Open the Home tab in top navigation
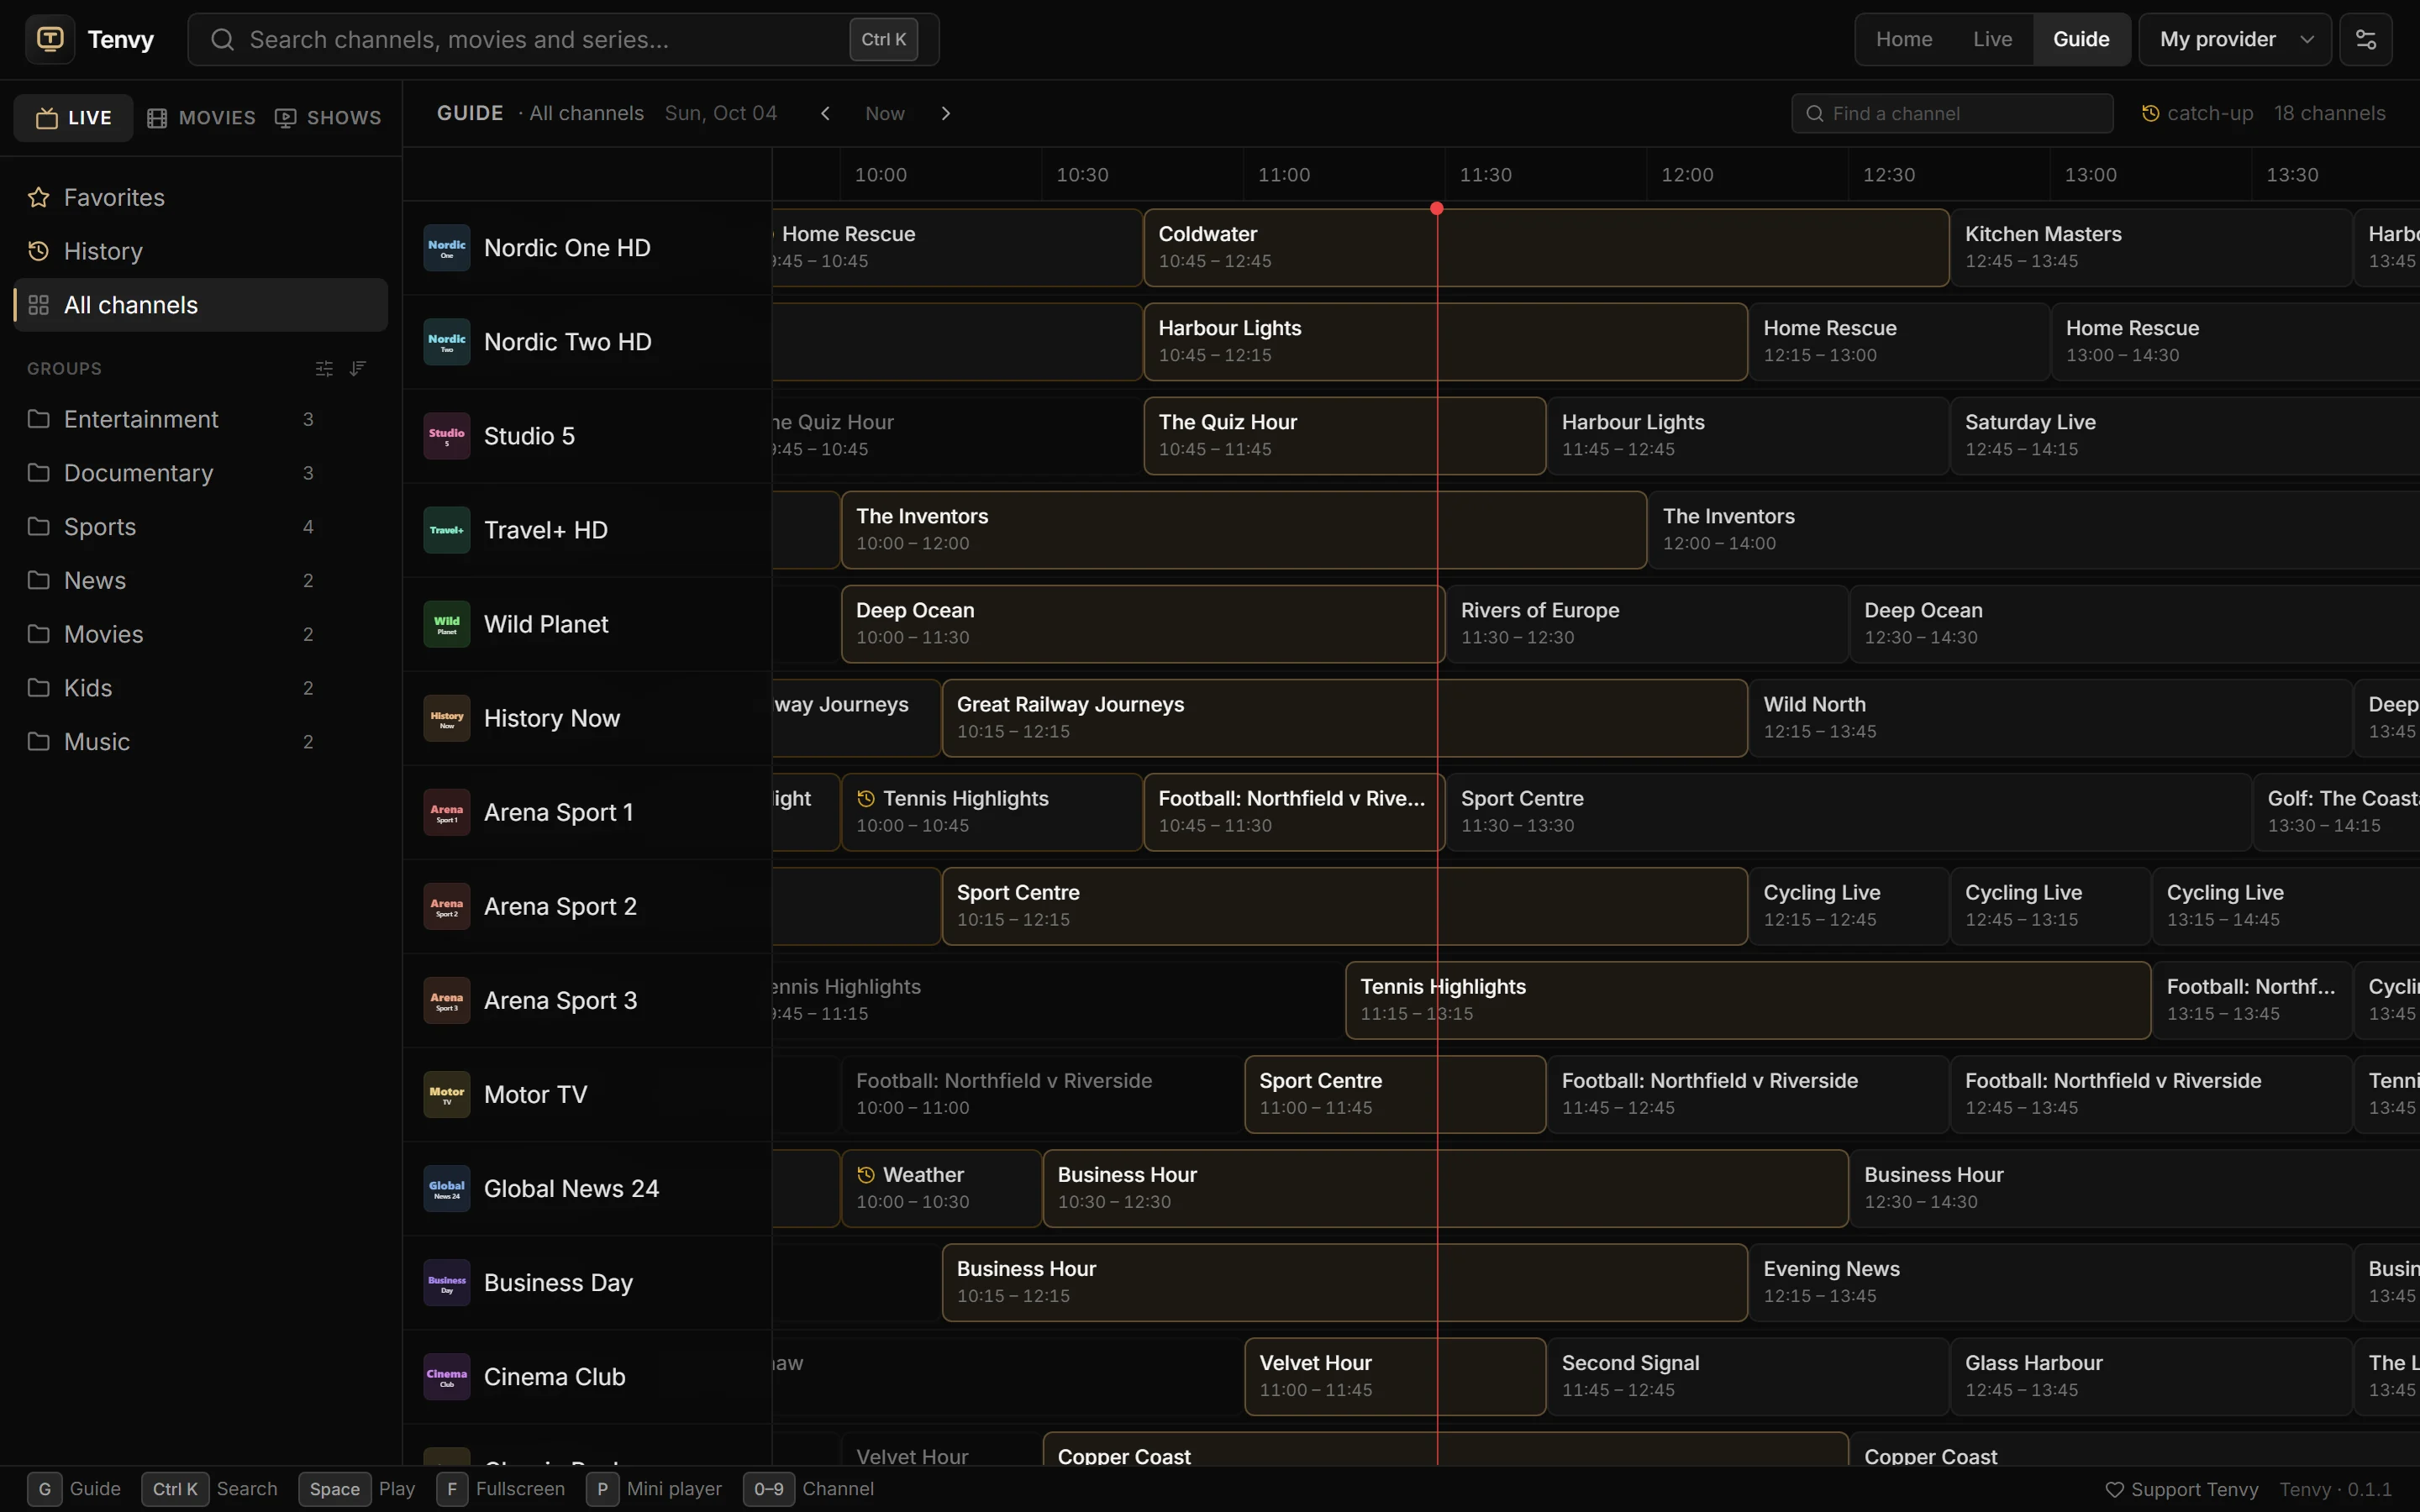Image resolution: width=2420 pixels, height=1512 pixels. point(1904,39)
